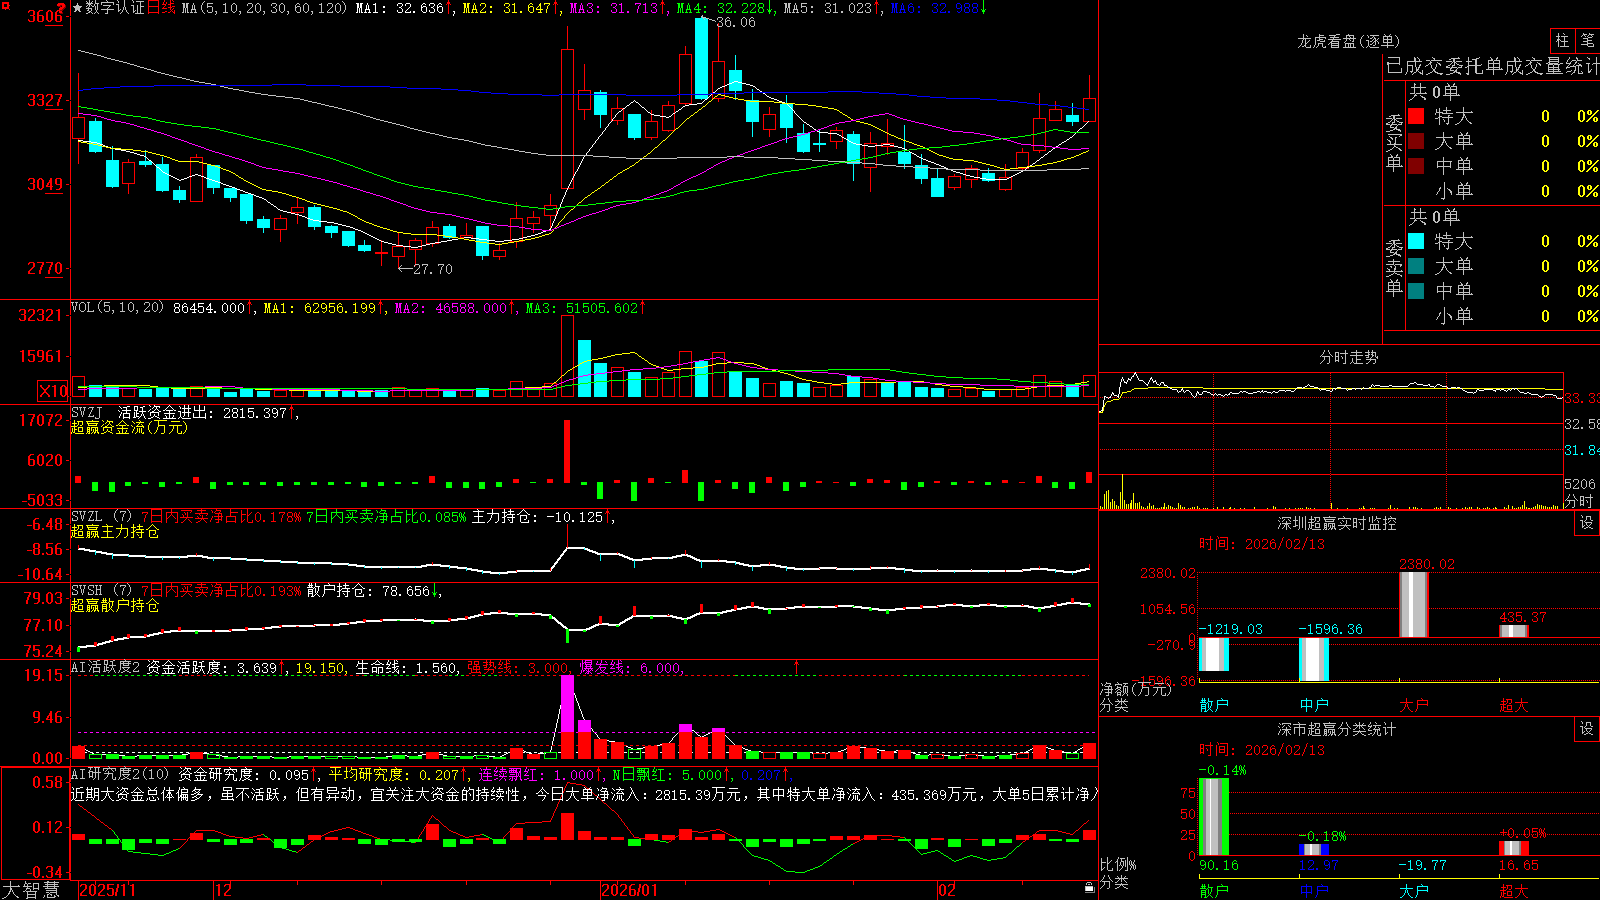This screenshot has width=1600, height=900.
Task: Click the 分时走势 panel title
Action: [1348, 357]
